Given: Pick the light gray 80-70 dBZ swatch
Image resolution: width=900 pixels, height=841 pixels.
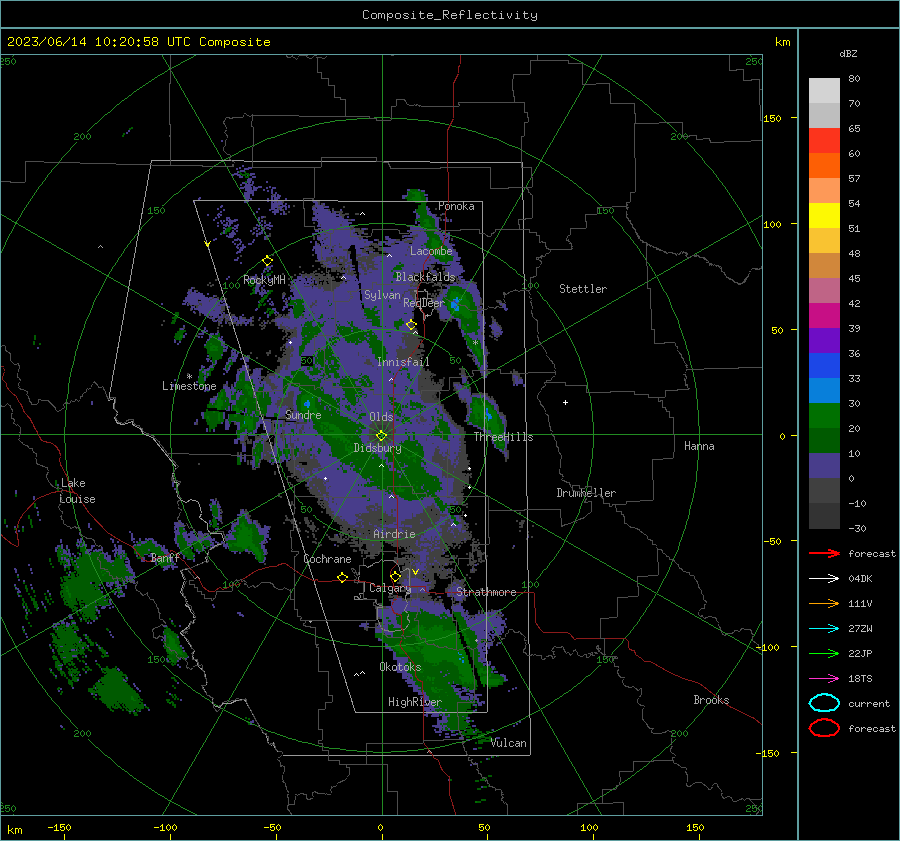Looking at the screenshot, I should tap(824, 91).
